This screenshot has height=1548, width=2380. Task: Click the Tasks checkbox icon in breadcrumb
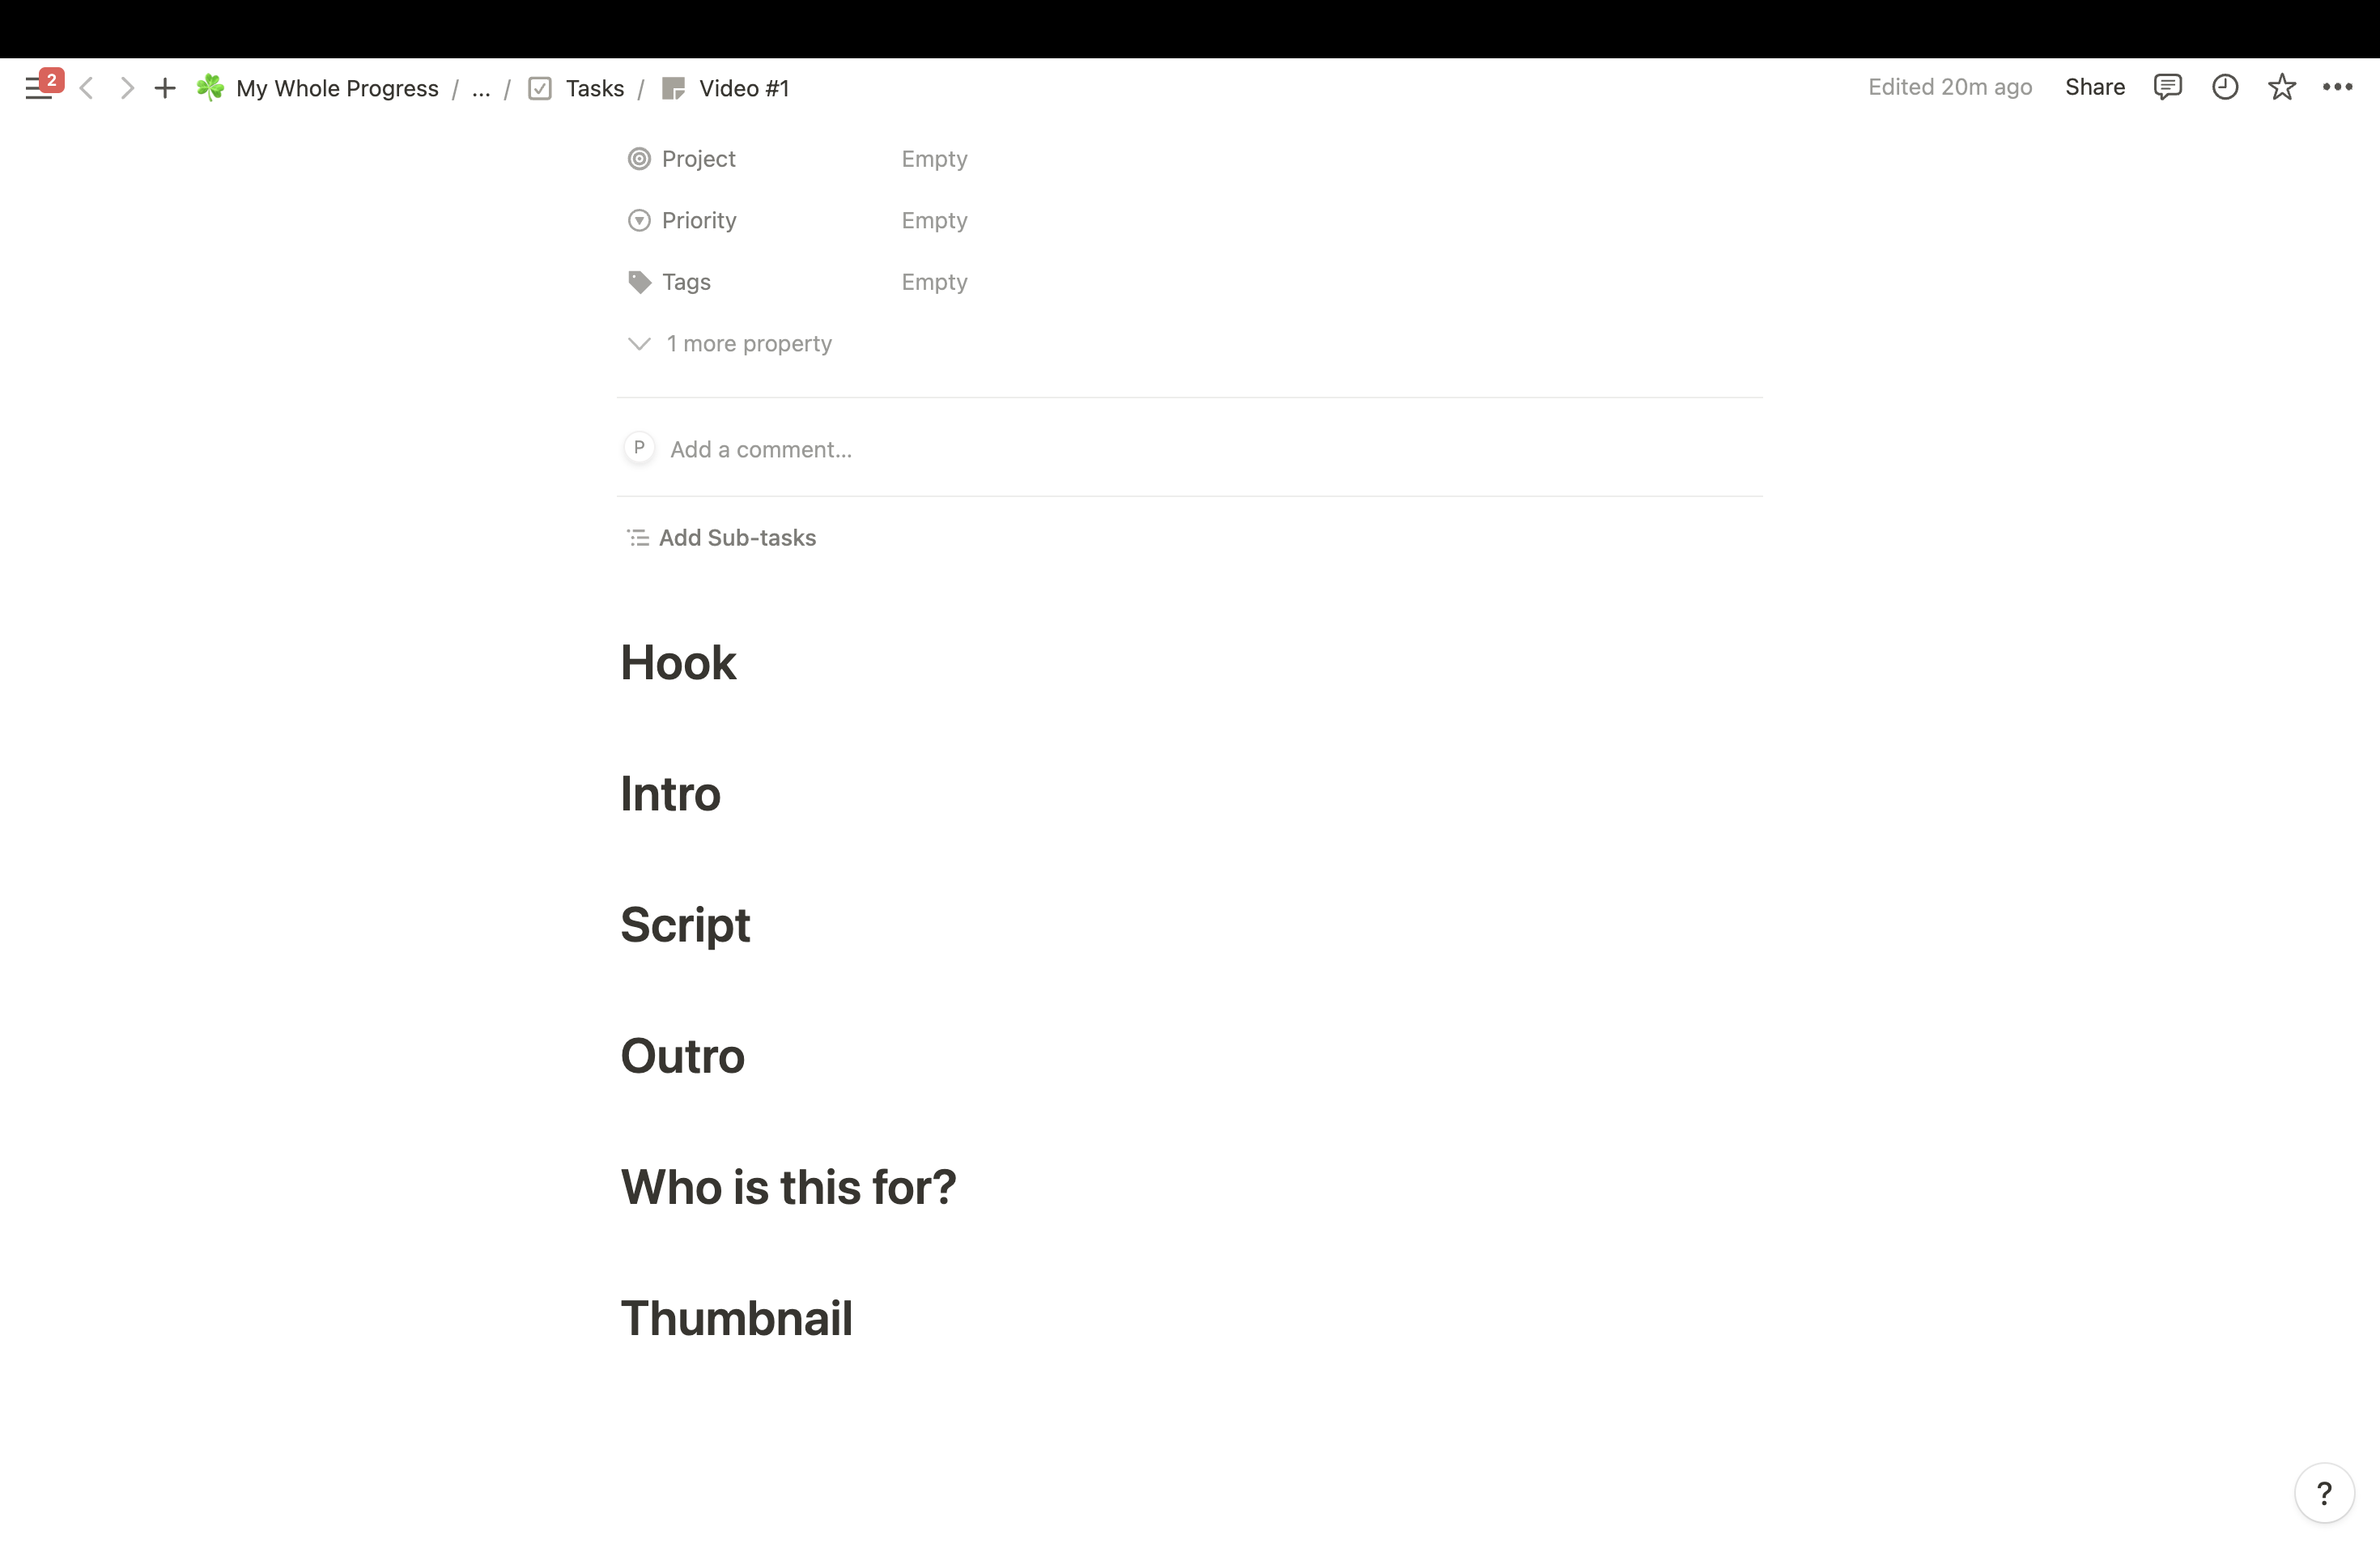(540, 89)
